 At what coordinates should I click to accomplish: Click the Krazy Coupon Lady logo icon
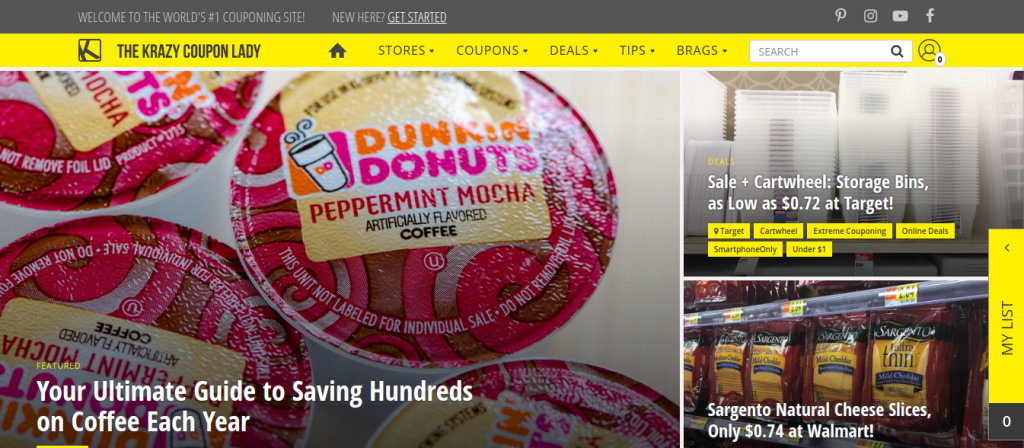[89, 50]
